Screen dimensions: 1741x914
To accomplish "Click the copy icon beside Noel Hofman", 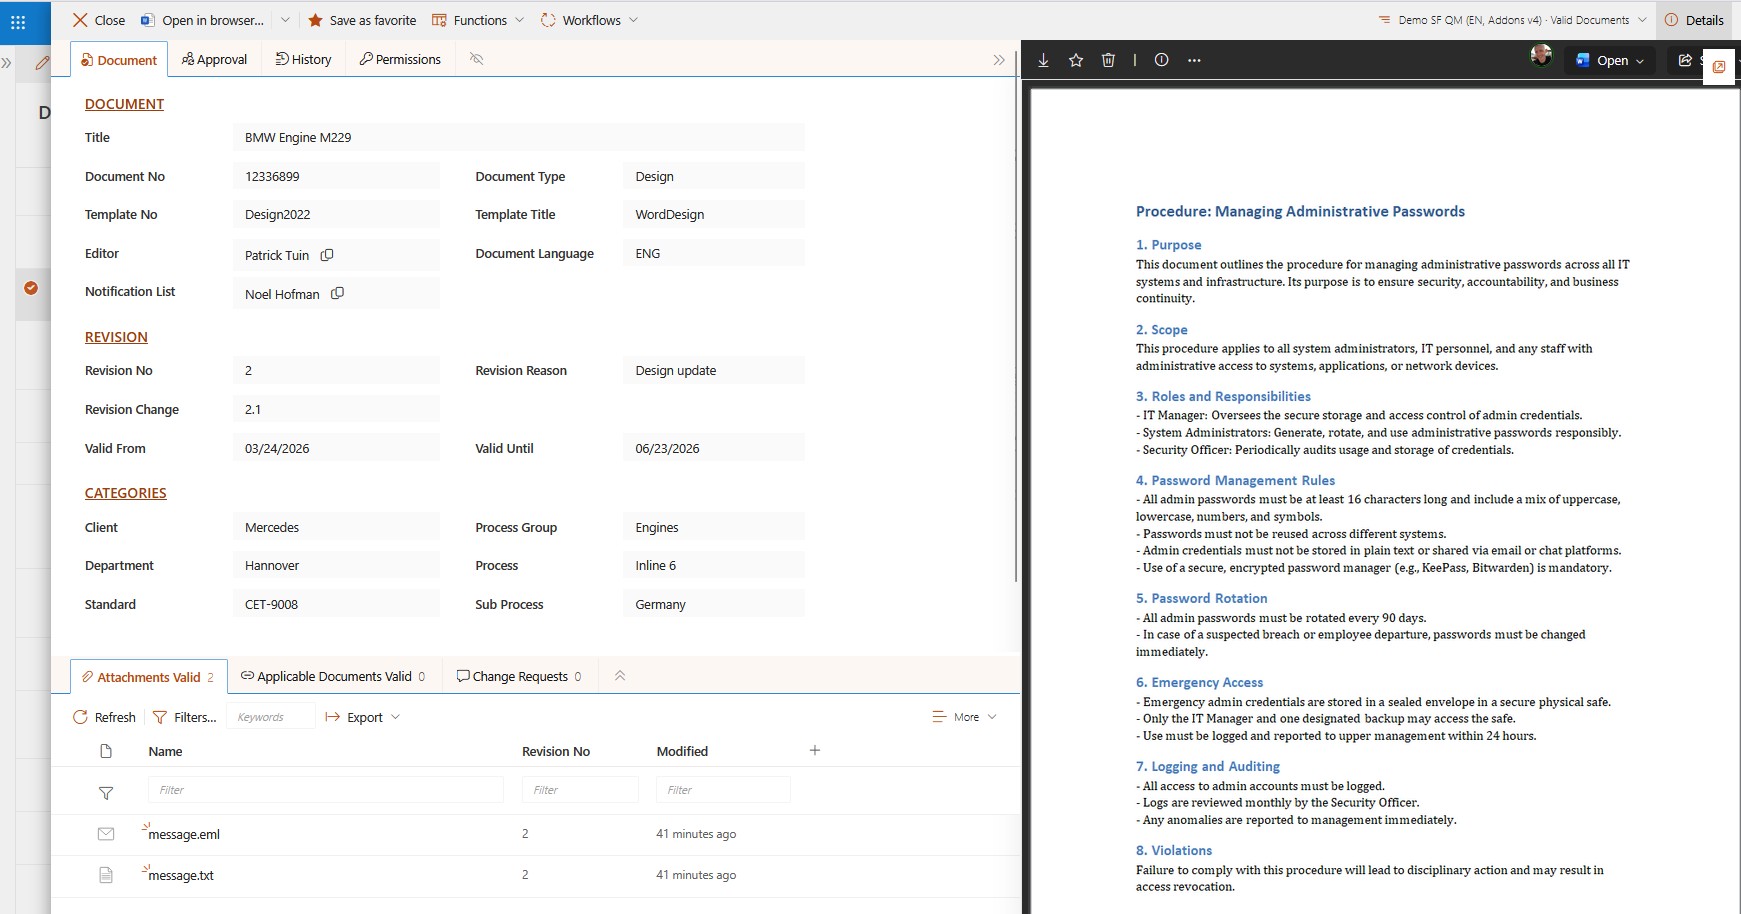I will 337,293.
